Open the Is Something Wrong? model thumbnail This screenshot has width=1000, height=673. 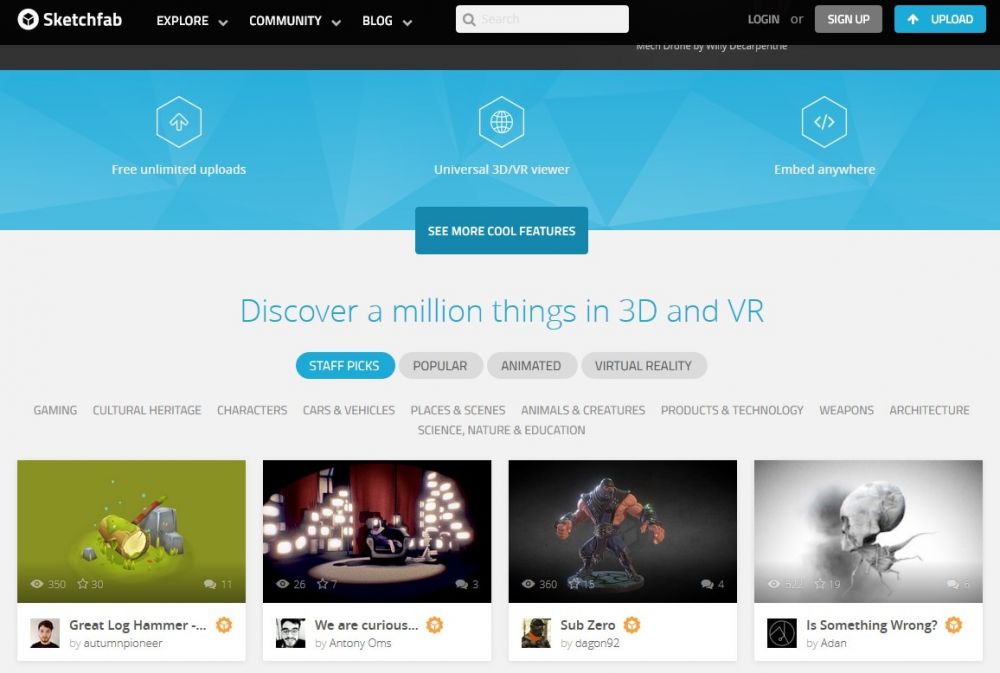(x=868, y=531)
